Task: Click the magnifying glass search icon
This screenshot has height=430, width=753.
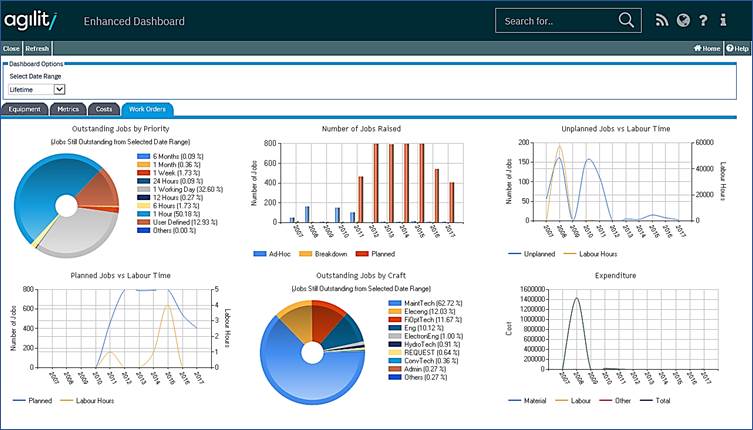Action: coord(626,20)
